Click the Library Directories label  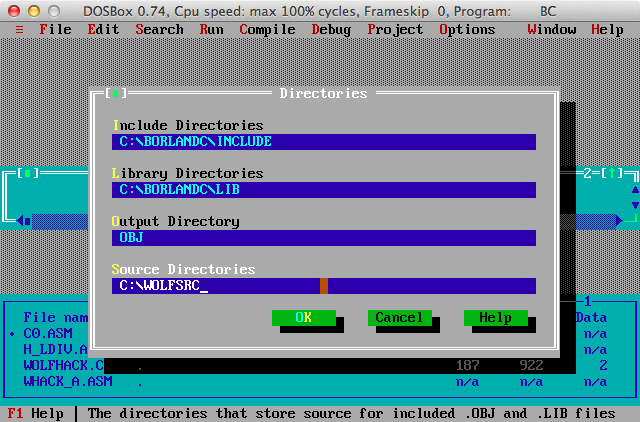coord(188,173)
